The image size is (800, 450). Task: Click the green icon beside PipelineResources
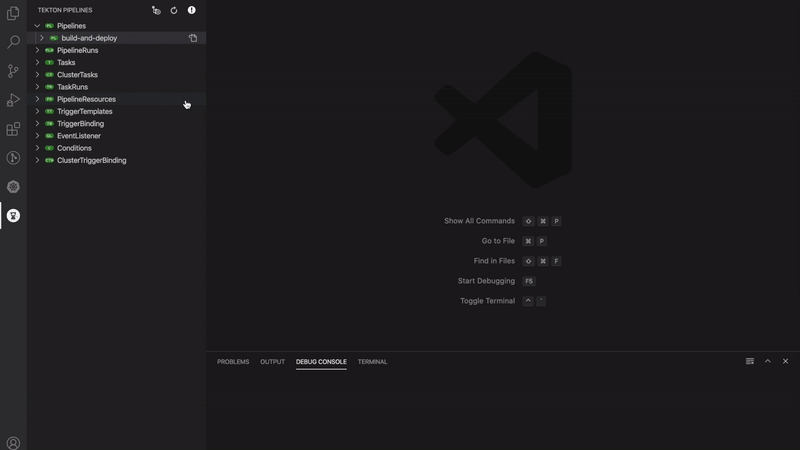coord(49,99)
